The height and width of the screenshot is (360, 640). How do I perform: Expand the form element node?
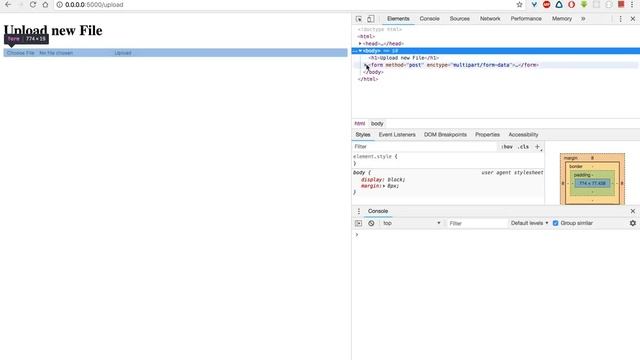366,65
